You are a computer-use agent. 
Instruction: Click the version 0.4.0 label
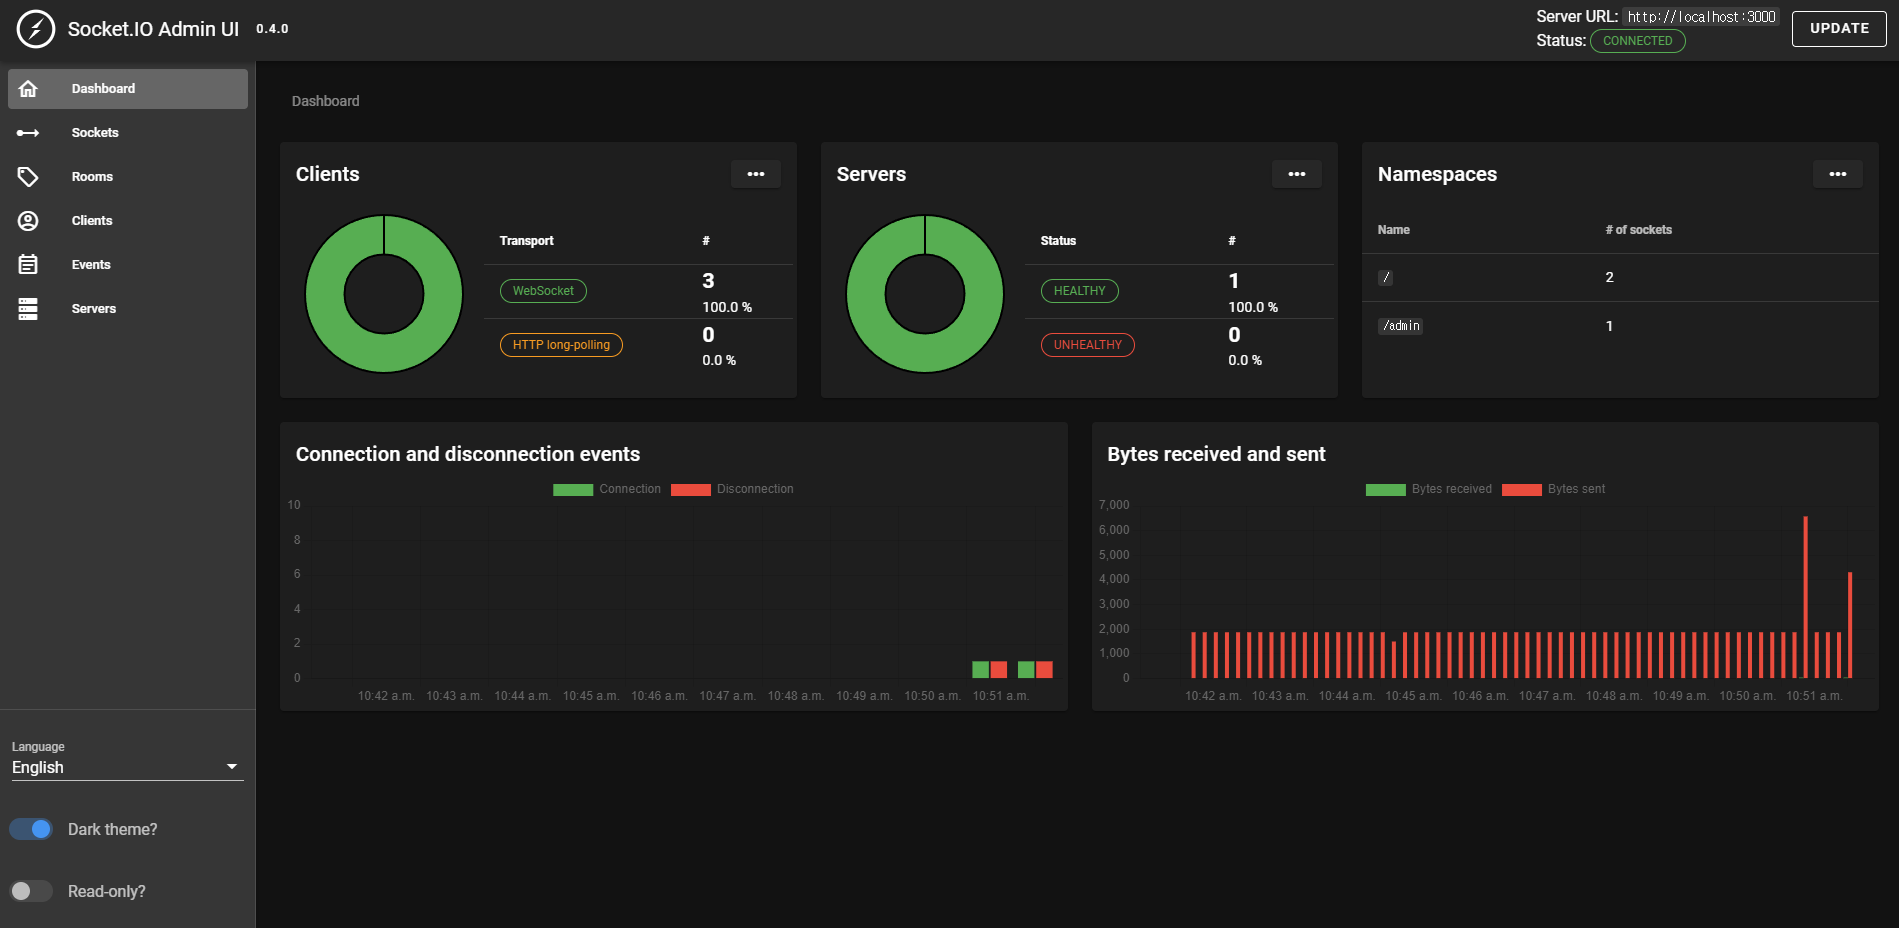[x=272, y=29]
